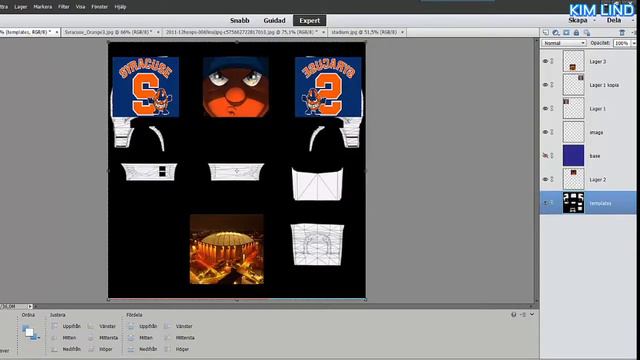
Task: Distribute layers by bottom with Fördela Nedifrån
Action: pyautogui.click(x=143, y=349)
